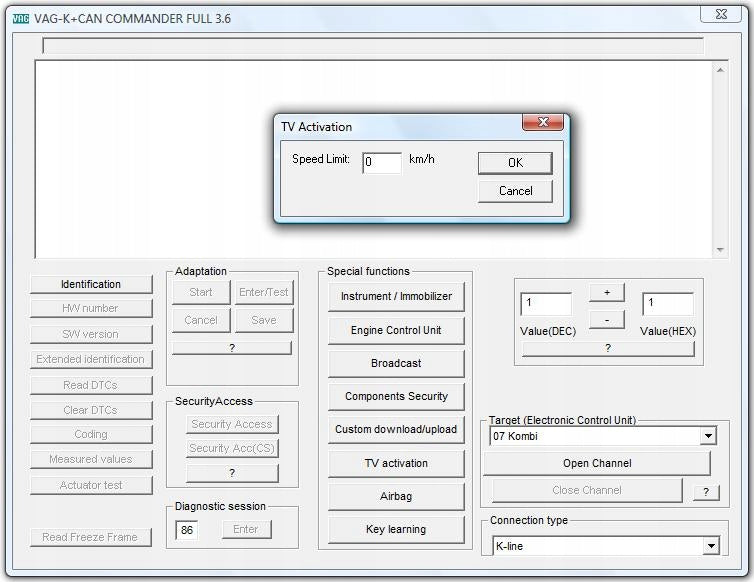754x582 pixels.
Task: Click the Adaptation Start button
Action: tap(201, 292)
